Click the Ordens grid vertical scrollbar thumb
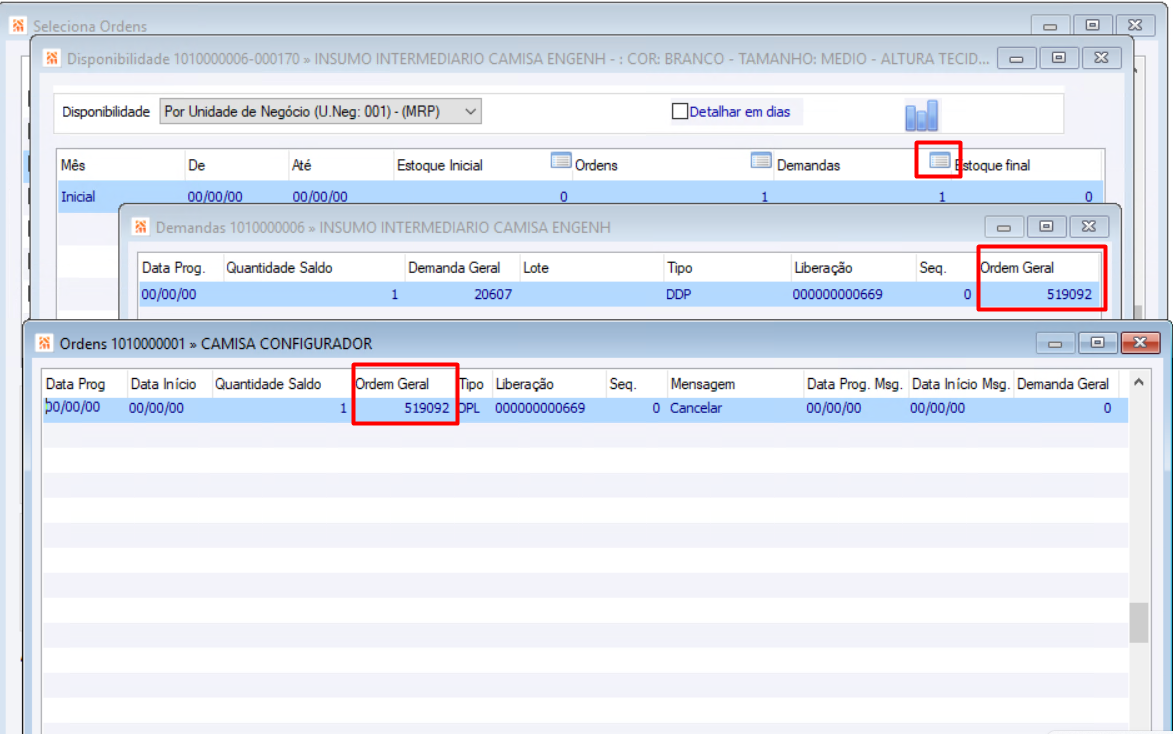This screenshot has width=1173, height=734. (x=1139, y=623)
